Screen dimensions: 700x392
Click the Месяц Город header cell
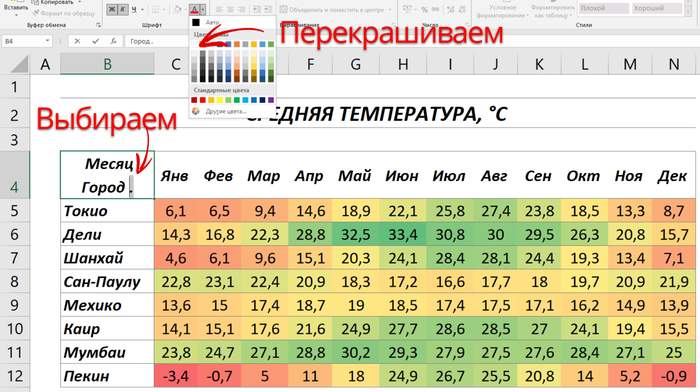click(x=108, y=175)
